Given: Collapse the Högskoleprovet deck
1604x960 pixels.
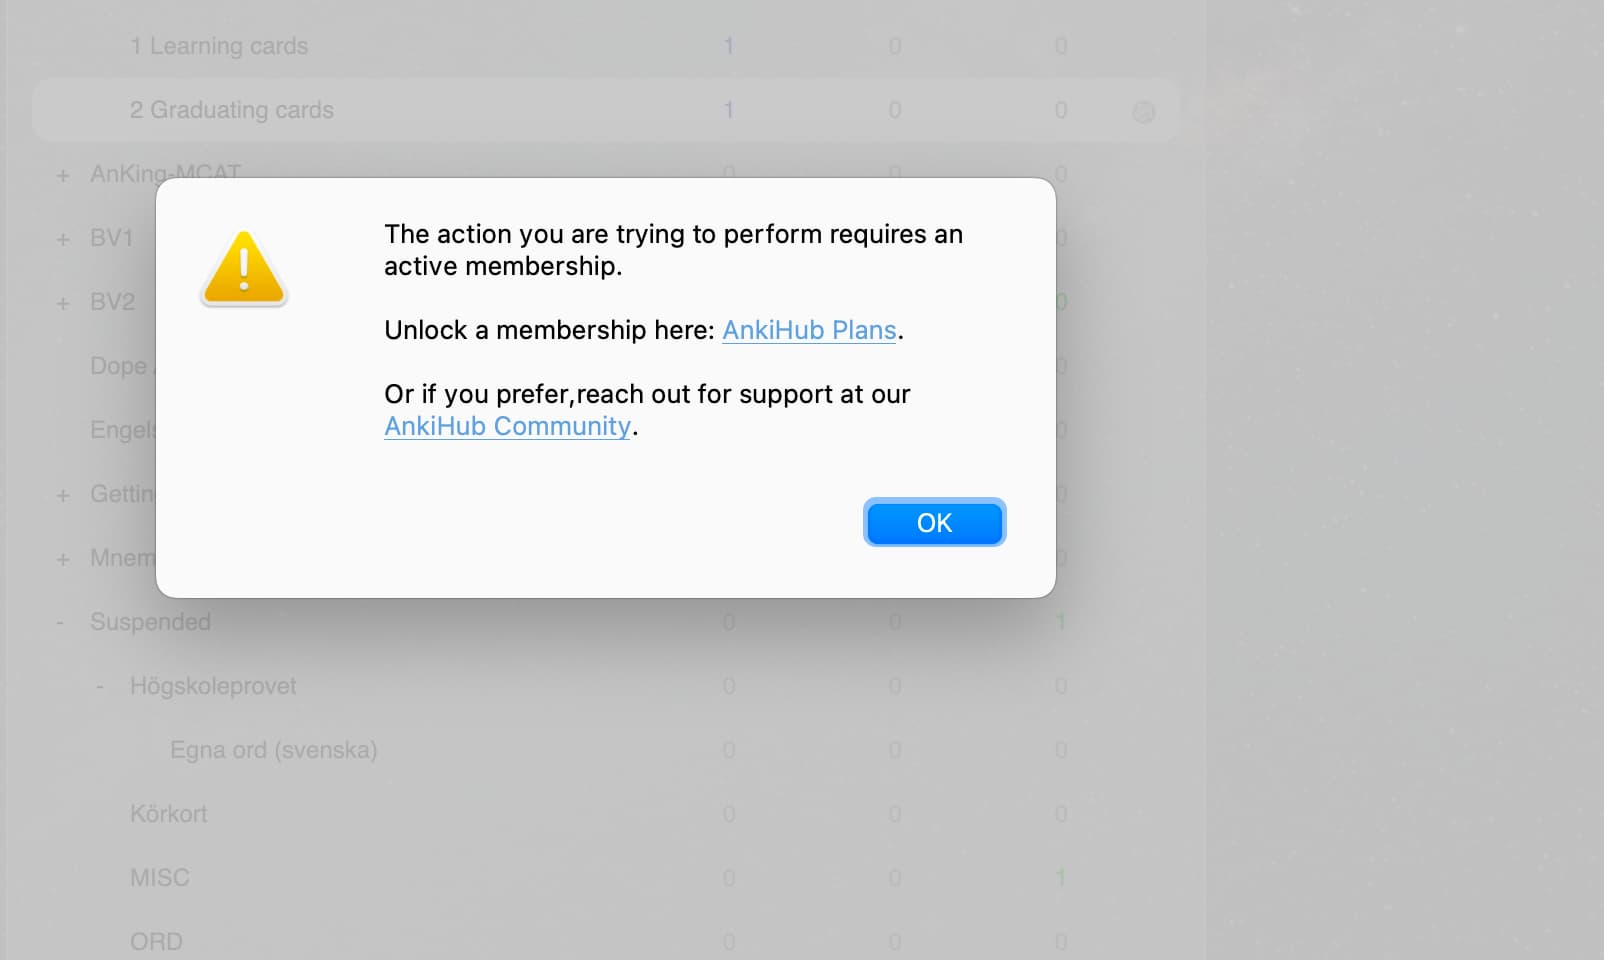Looking at the screenshot, I should click(x=100, y=687).
